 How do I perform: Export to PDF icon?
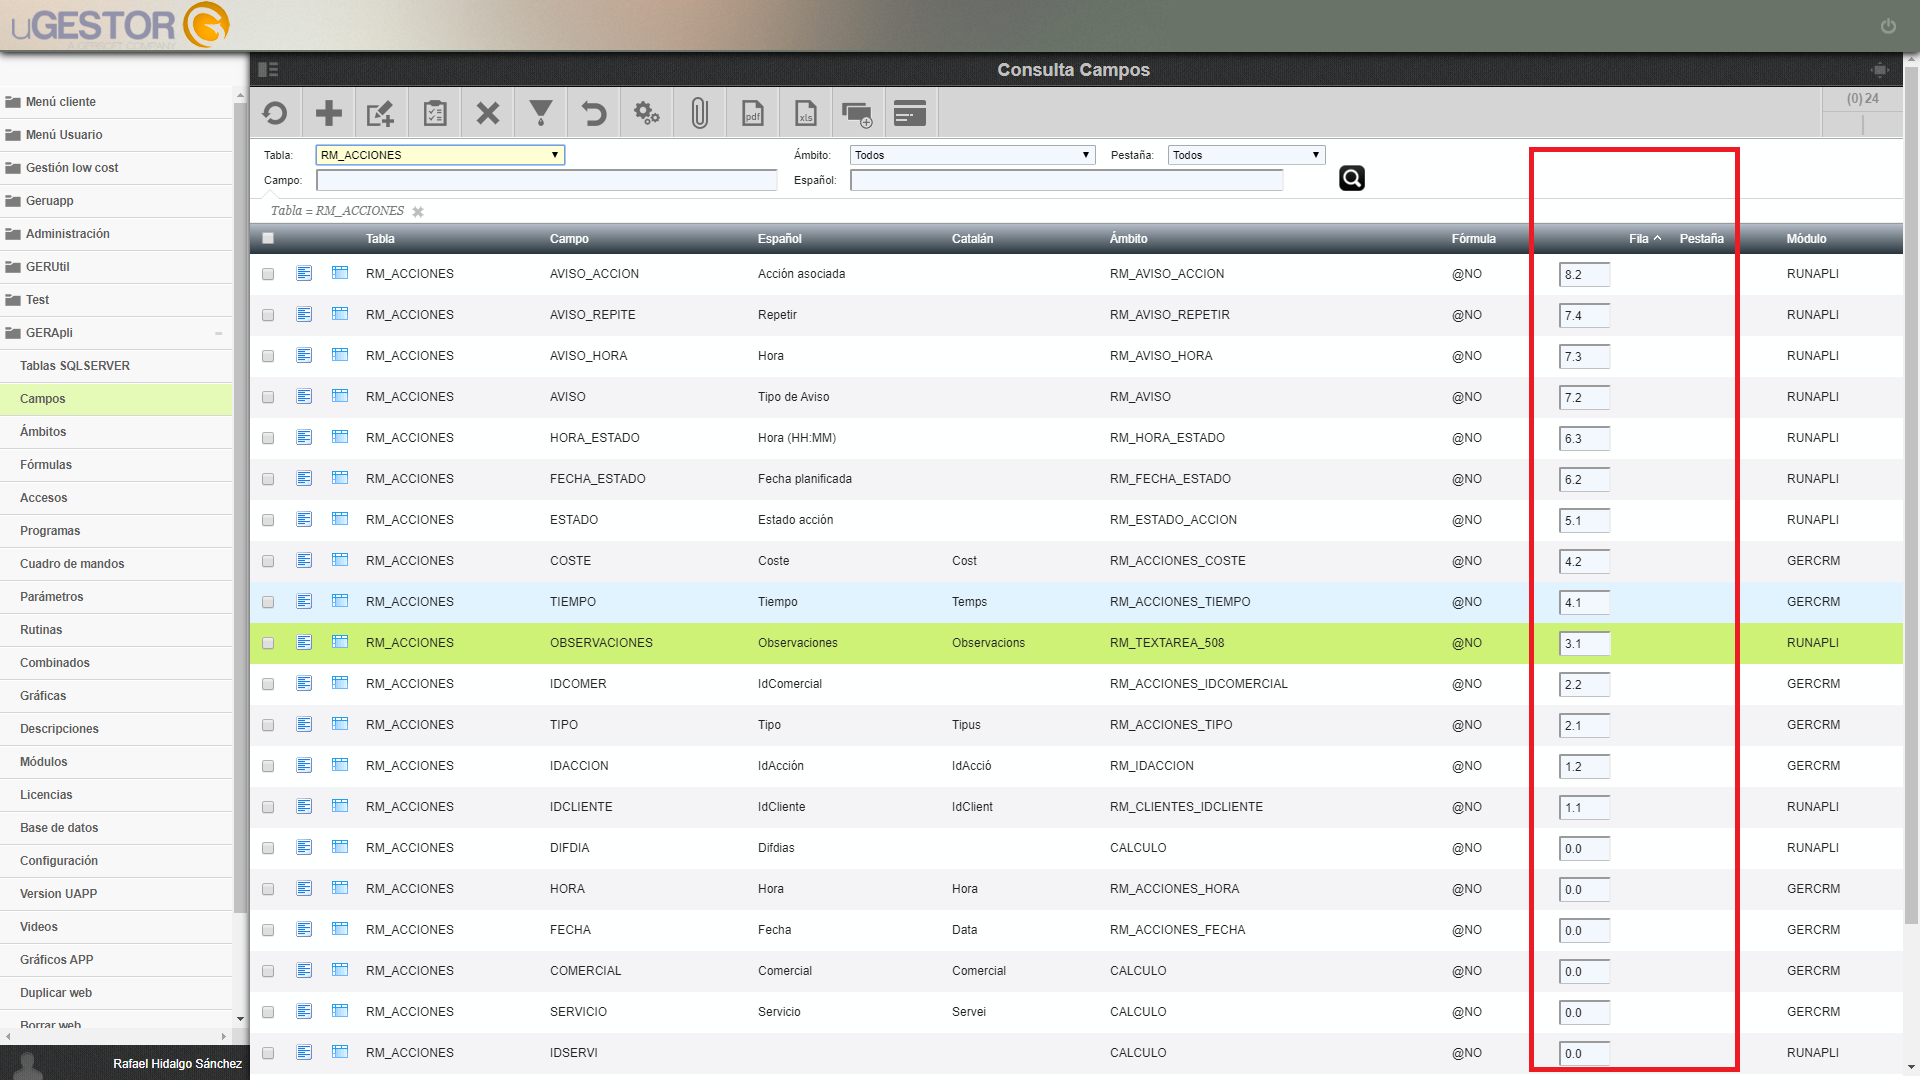click(x=753, y=114)
